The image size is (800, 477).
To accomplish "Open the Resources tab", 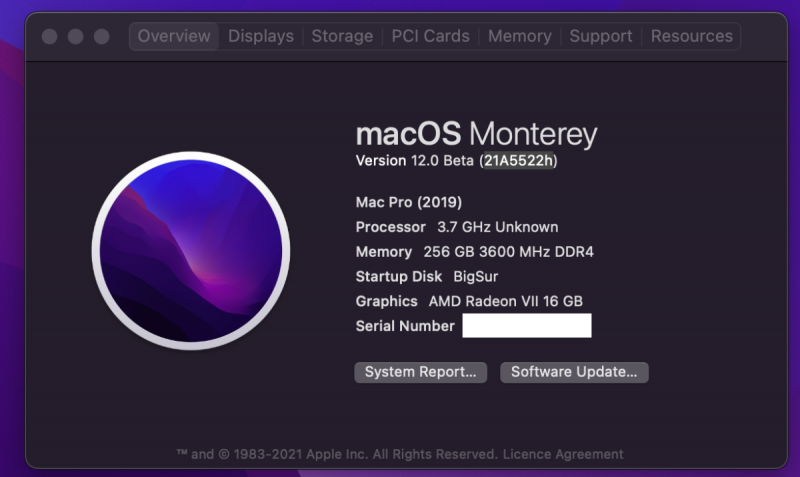I will [x=691, y=36].
